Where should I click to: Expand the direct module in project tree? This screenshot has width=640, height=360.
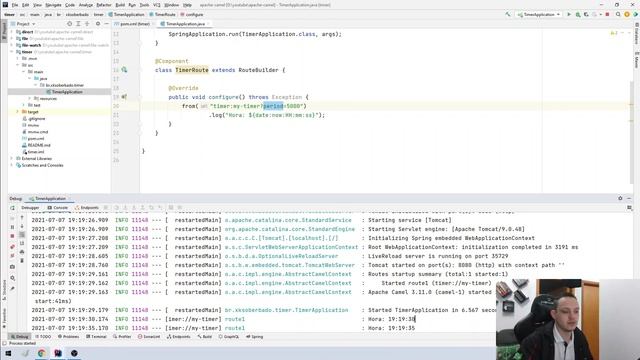12,32
